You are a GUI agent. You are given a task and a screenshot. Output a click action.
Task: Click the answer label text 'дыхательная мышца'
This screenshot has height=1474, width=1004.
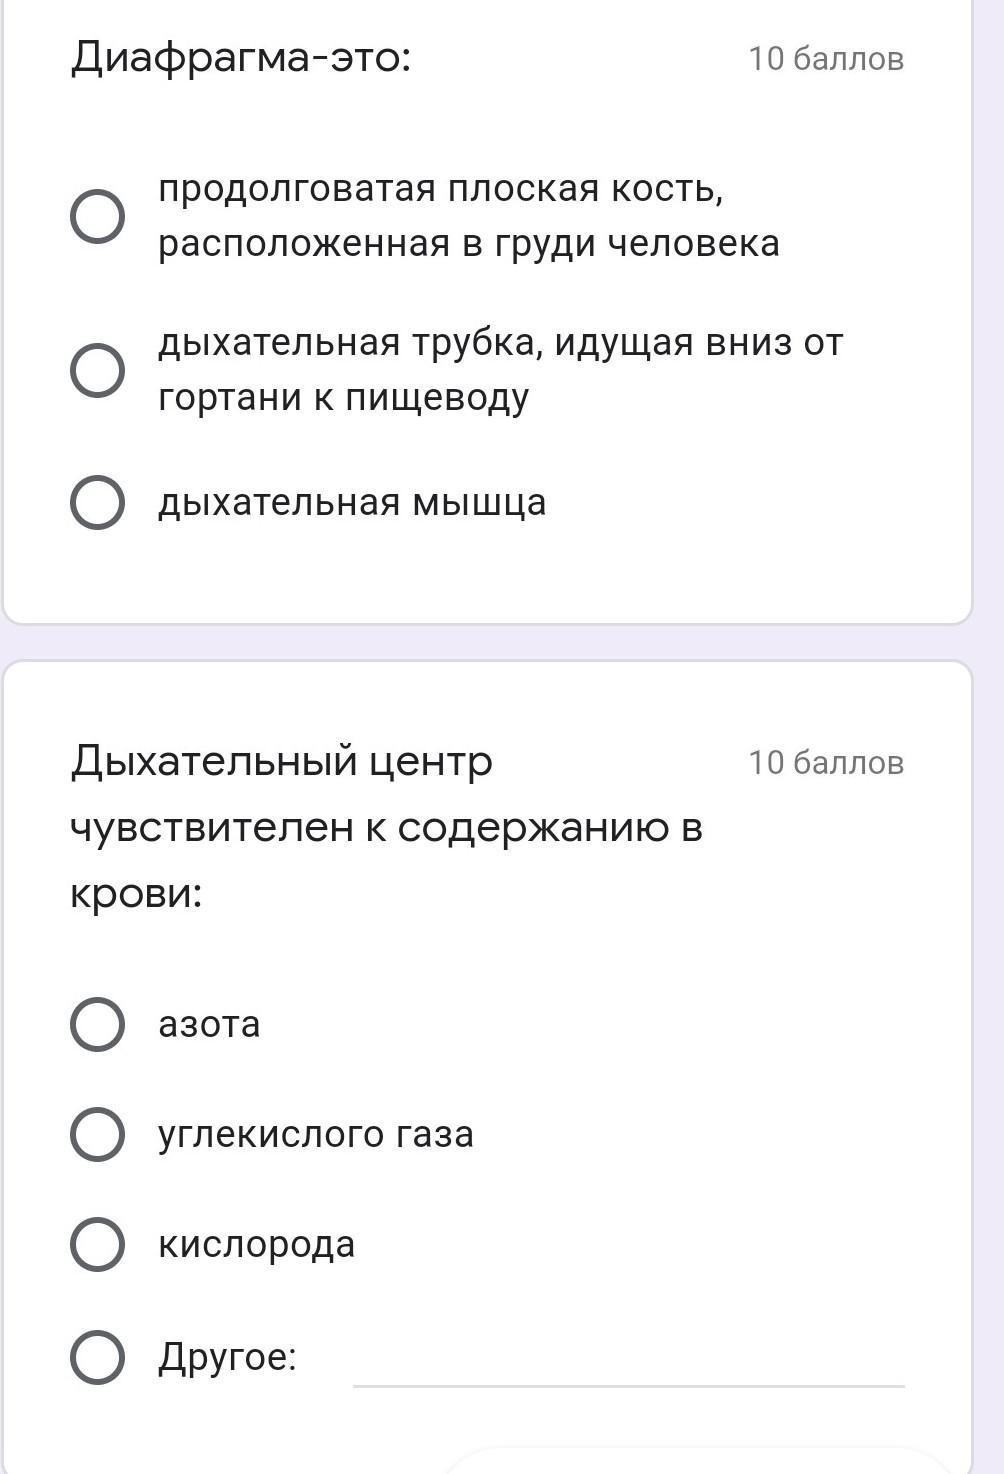click(x=352, y=502)
